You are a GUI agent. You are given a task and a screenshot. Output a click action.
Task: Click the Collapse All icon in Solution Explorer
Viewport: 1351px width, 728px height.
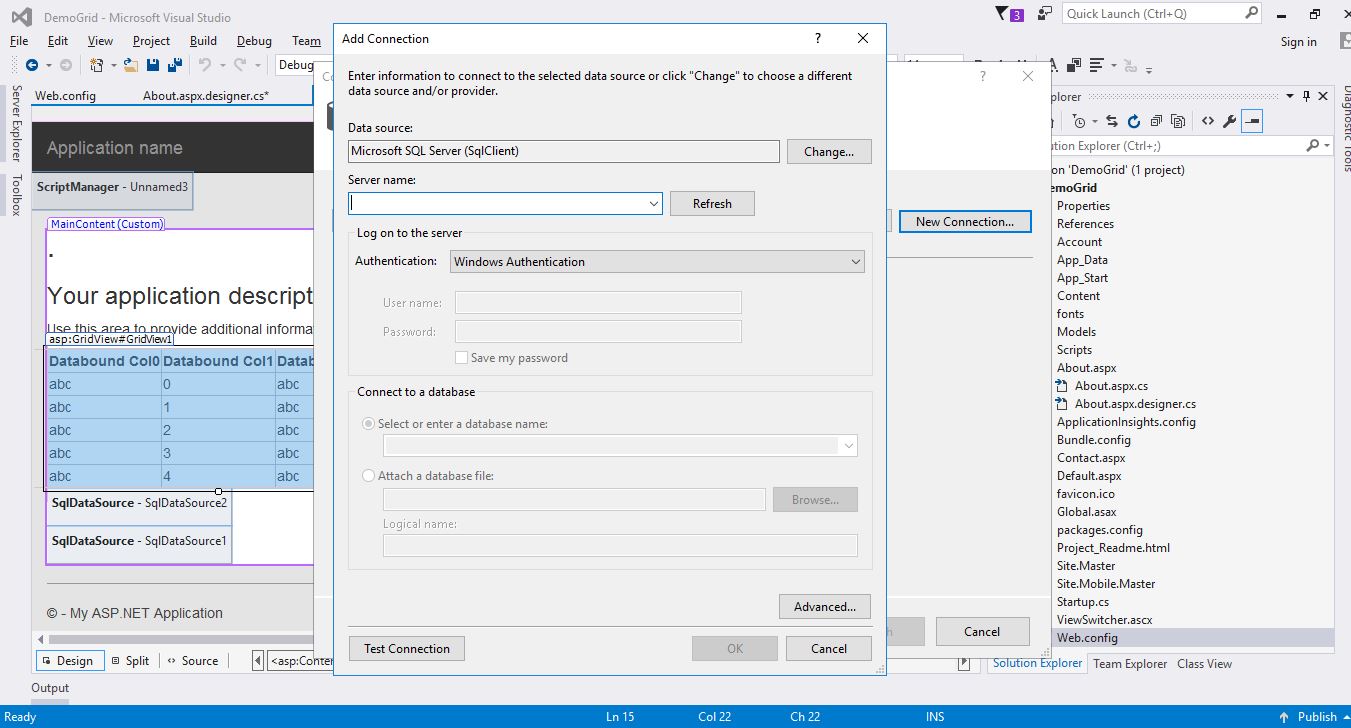(1156, 121)
